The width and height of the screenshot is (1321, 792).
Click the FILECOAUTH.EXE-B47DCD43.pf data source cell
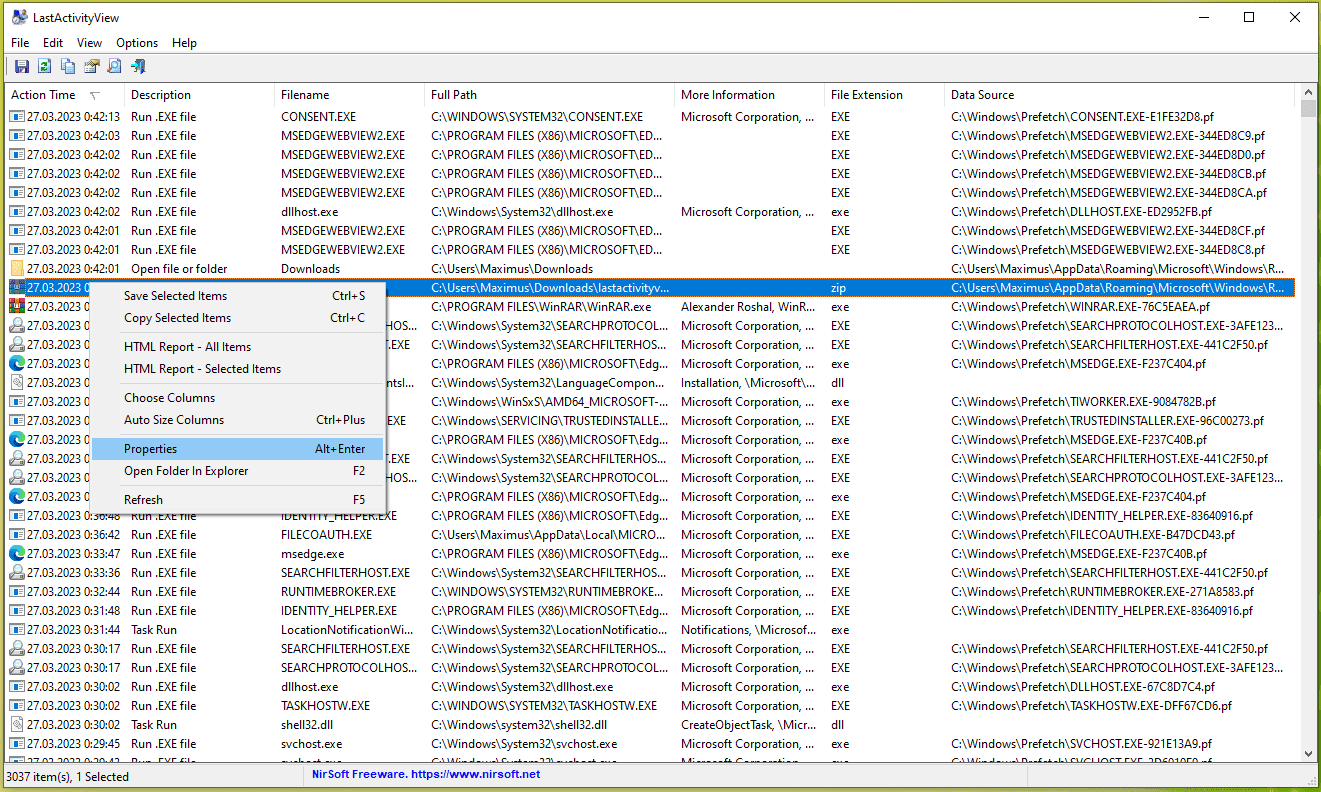click(x=1092, y=535)
